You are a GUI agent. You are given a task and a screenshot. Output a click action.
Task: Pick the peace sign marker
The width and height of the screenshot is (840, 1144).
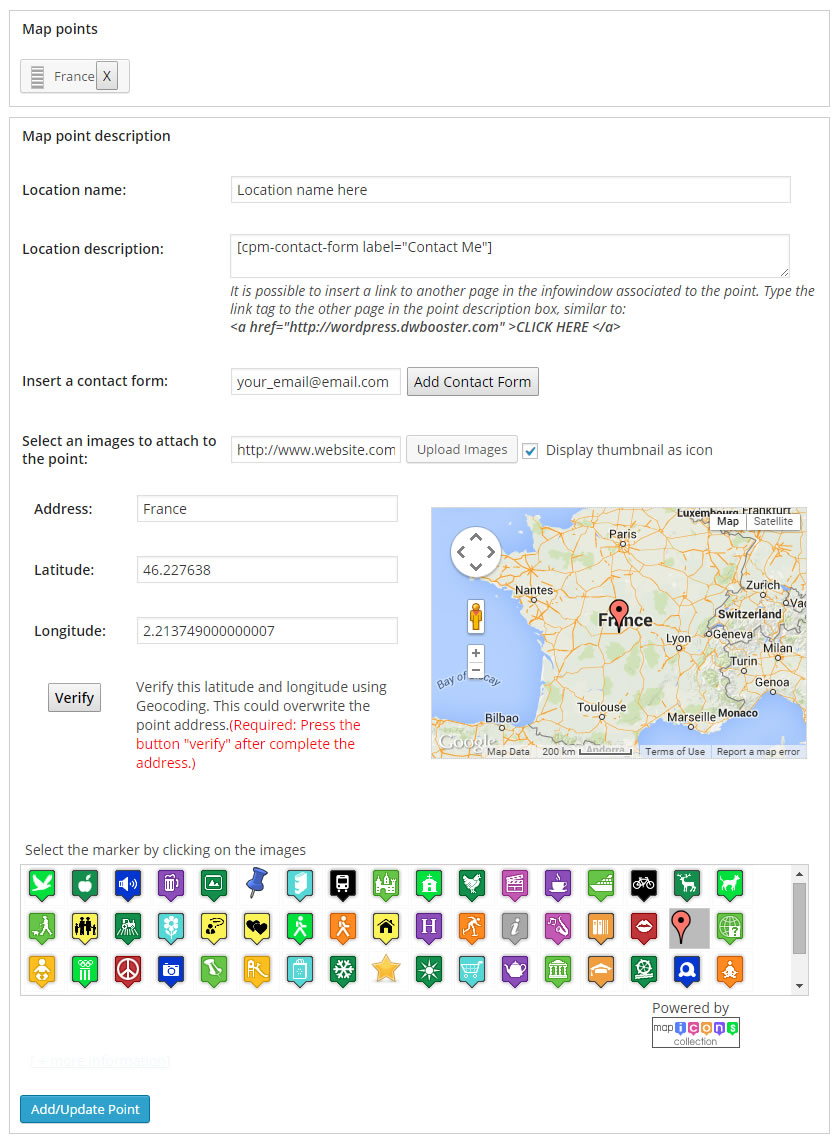point(128,968)
